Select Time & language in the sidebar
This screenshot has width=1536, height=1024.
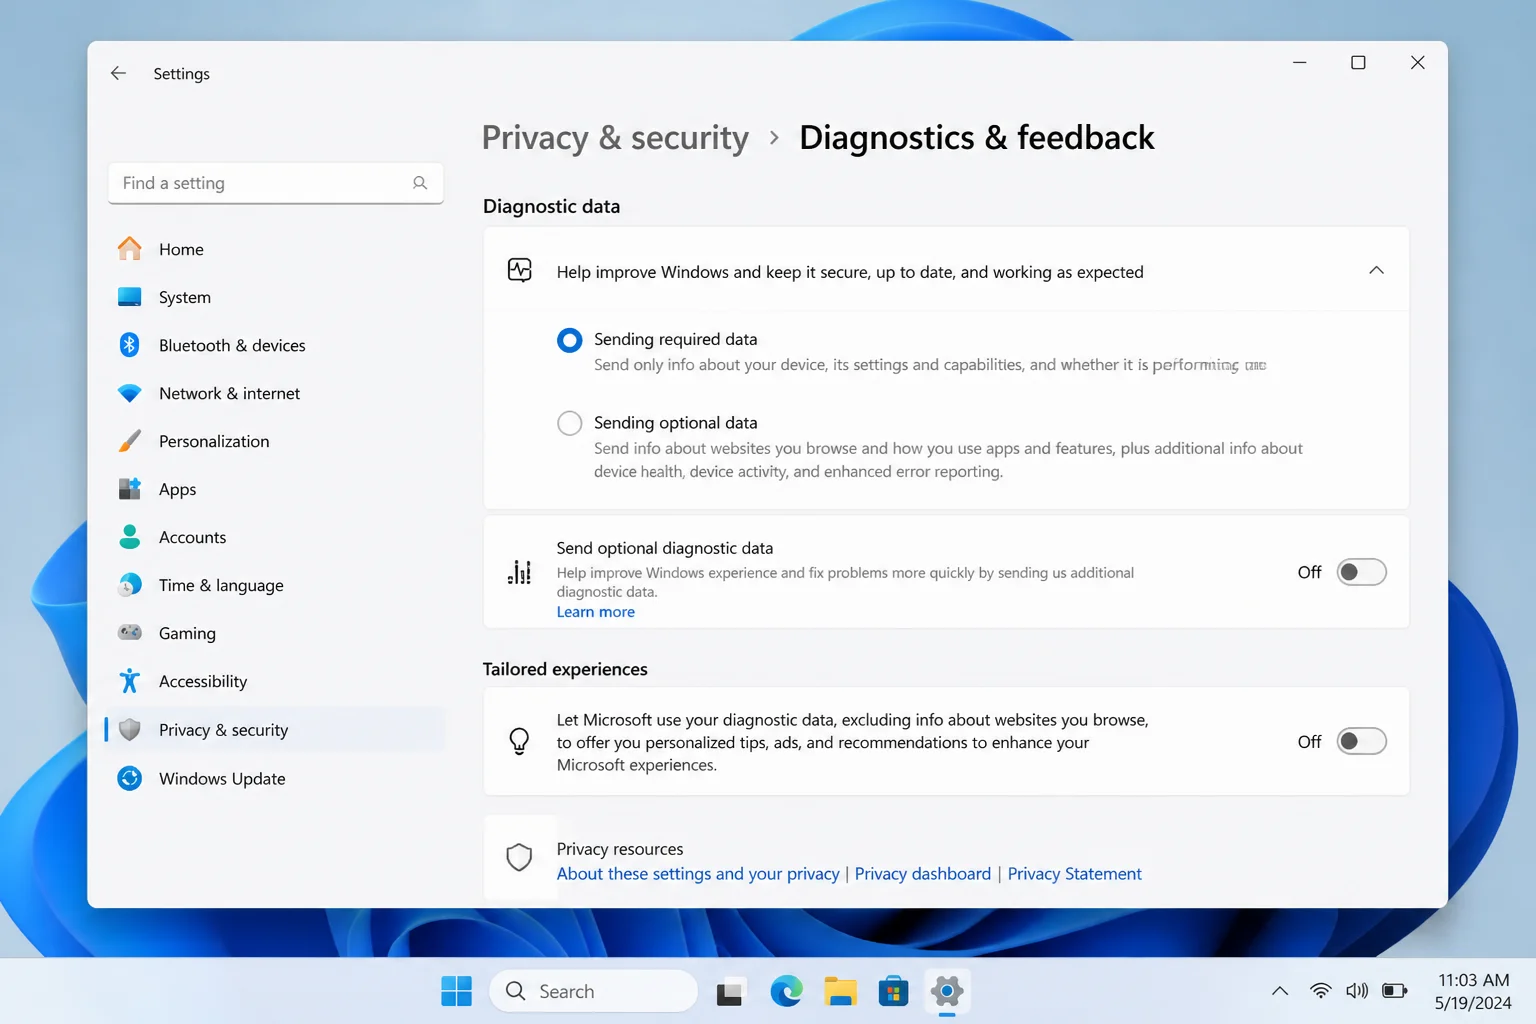275,585
